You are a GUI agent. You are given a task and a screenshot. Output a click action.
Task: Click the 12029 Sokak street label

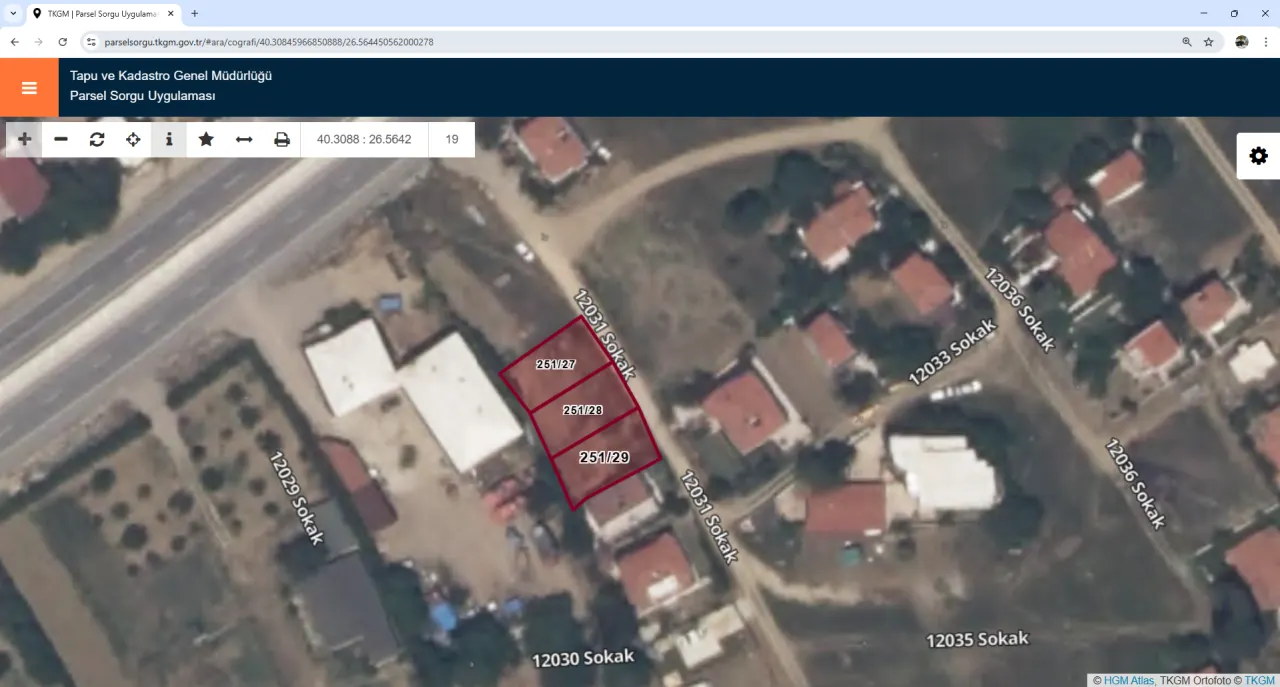pos(296,497)
